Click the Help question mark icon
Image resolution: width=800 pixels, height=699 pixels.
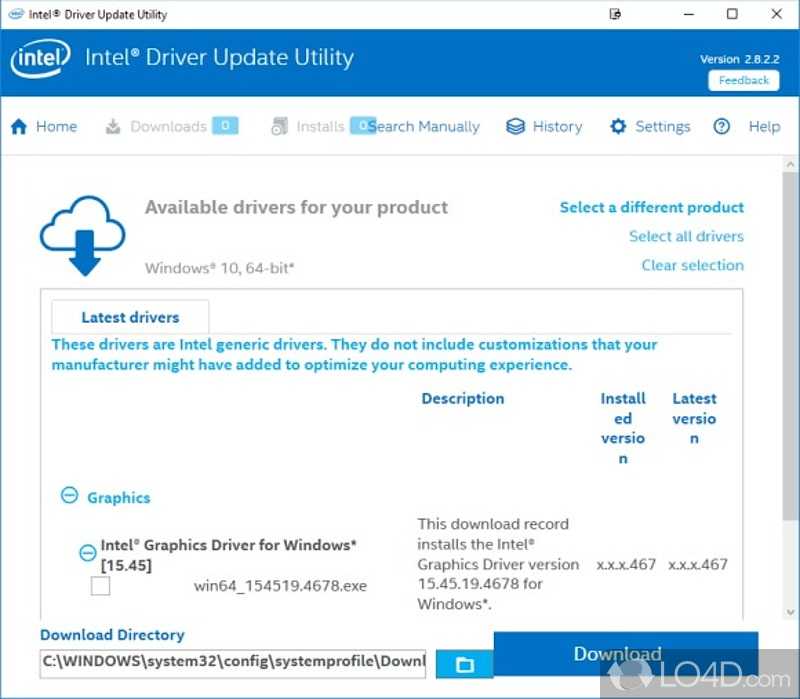pyautogui.click(x=721, y=127)
